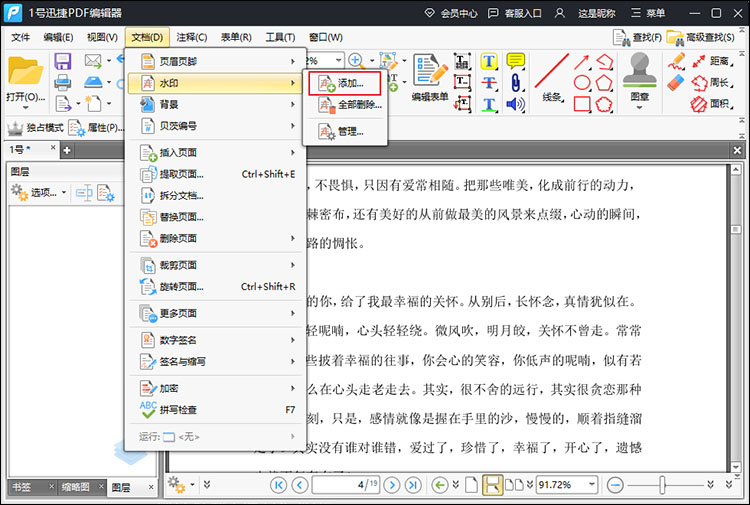Select the Eraser tool icon
The height and width of the screenshot is (505, 750).
tap(676, 82)
